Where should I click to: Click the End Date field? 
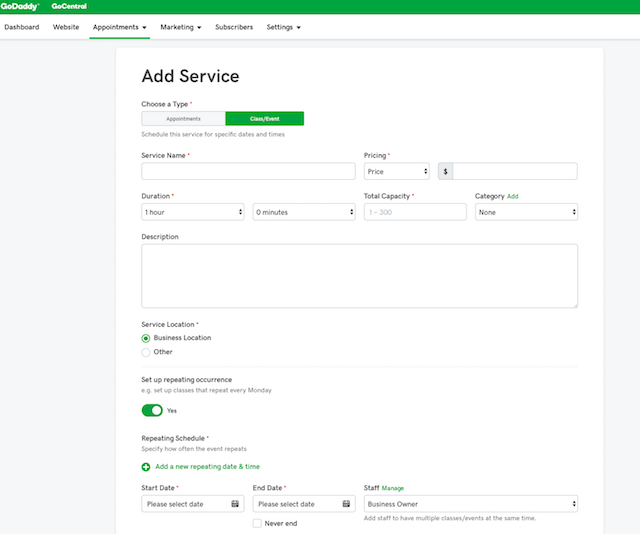click(304, 504)
